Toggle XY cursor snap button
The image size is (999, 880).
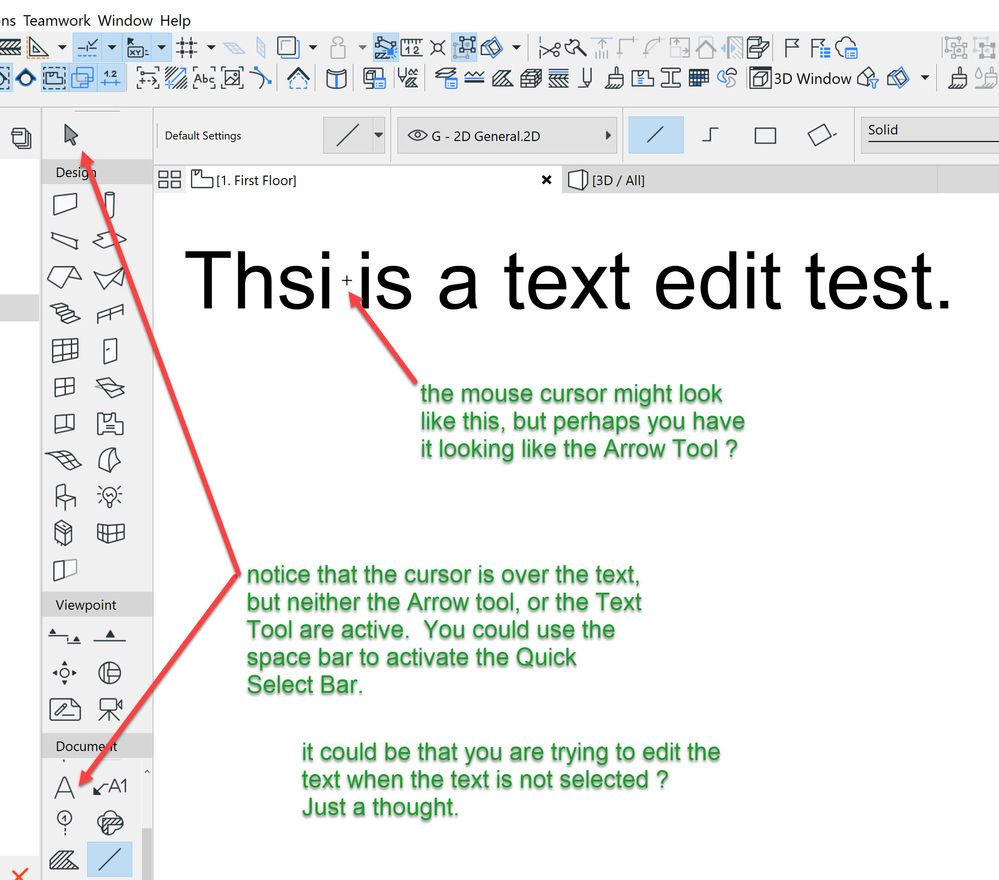[x=138, y=47]
